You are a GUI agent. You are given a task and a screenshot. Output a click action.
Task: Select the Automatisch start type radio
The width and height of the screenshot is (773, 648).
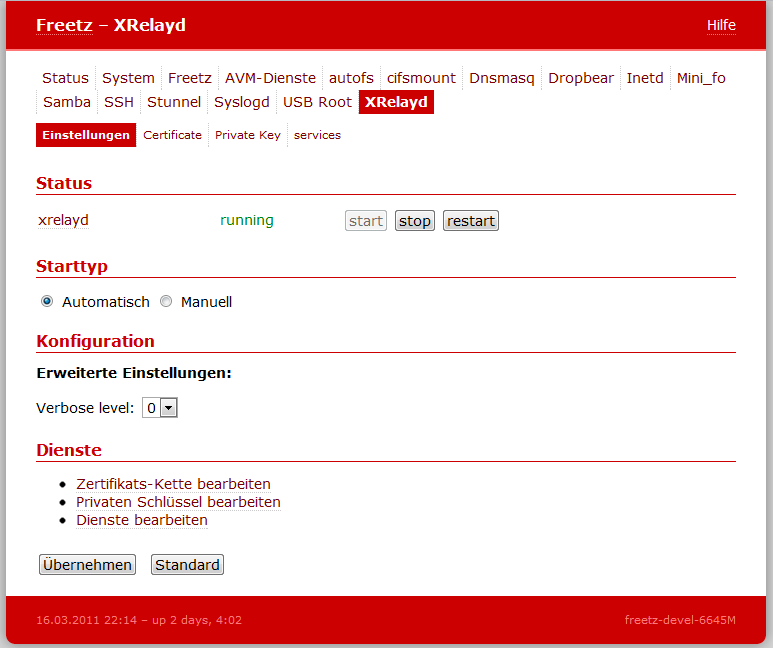click(x=47, y=301)
